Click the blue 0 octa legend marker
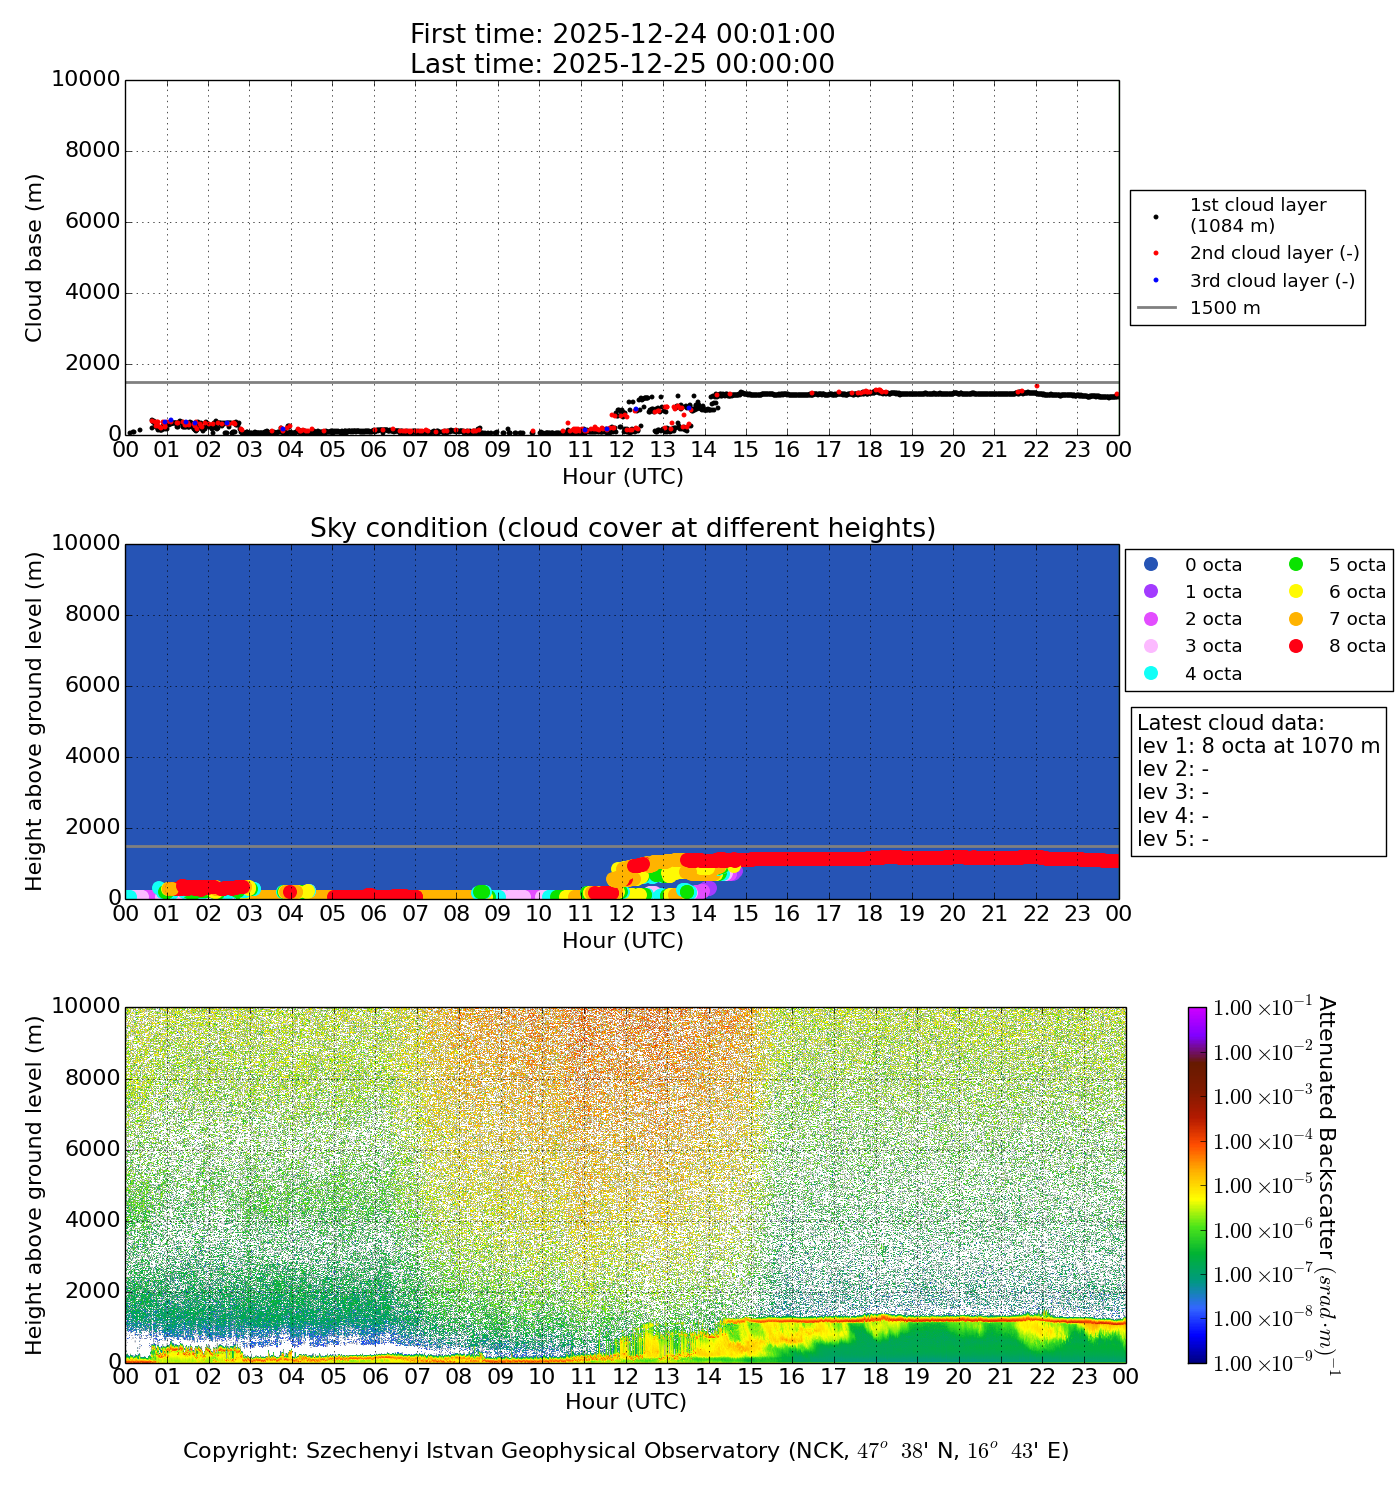1400x1500 pixels. (1151, 565)
